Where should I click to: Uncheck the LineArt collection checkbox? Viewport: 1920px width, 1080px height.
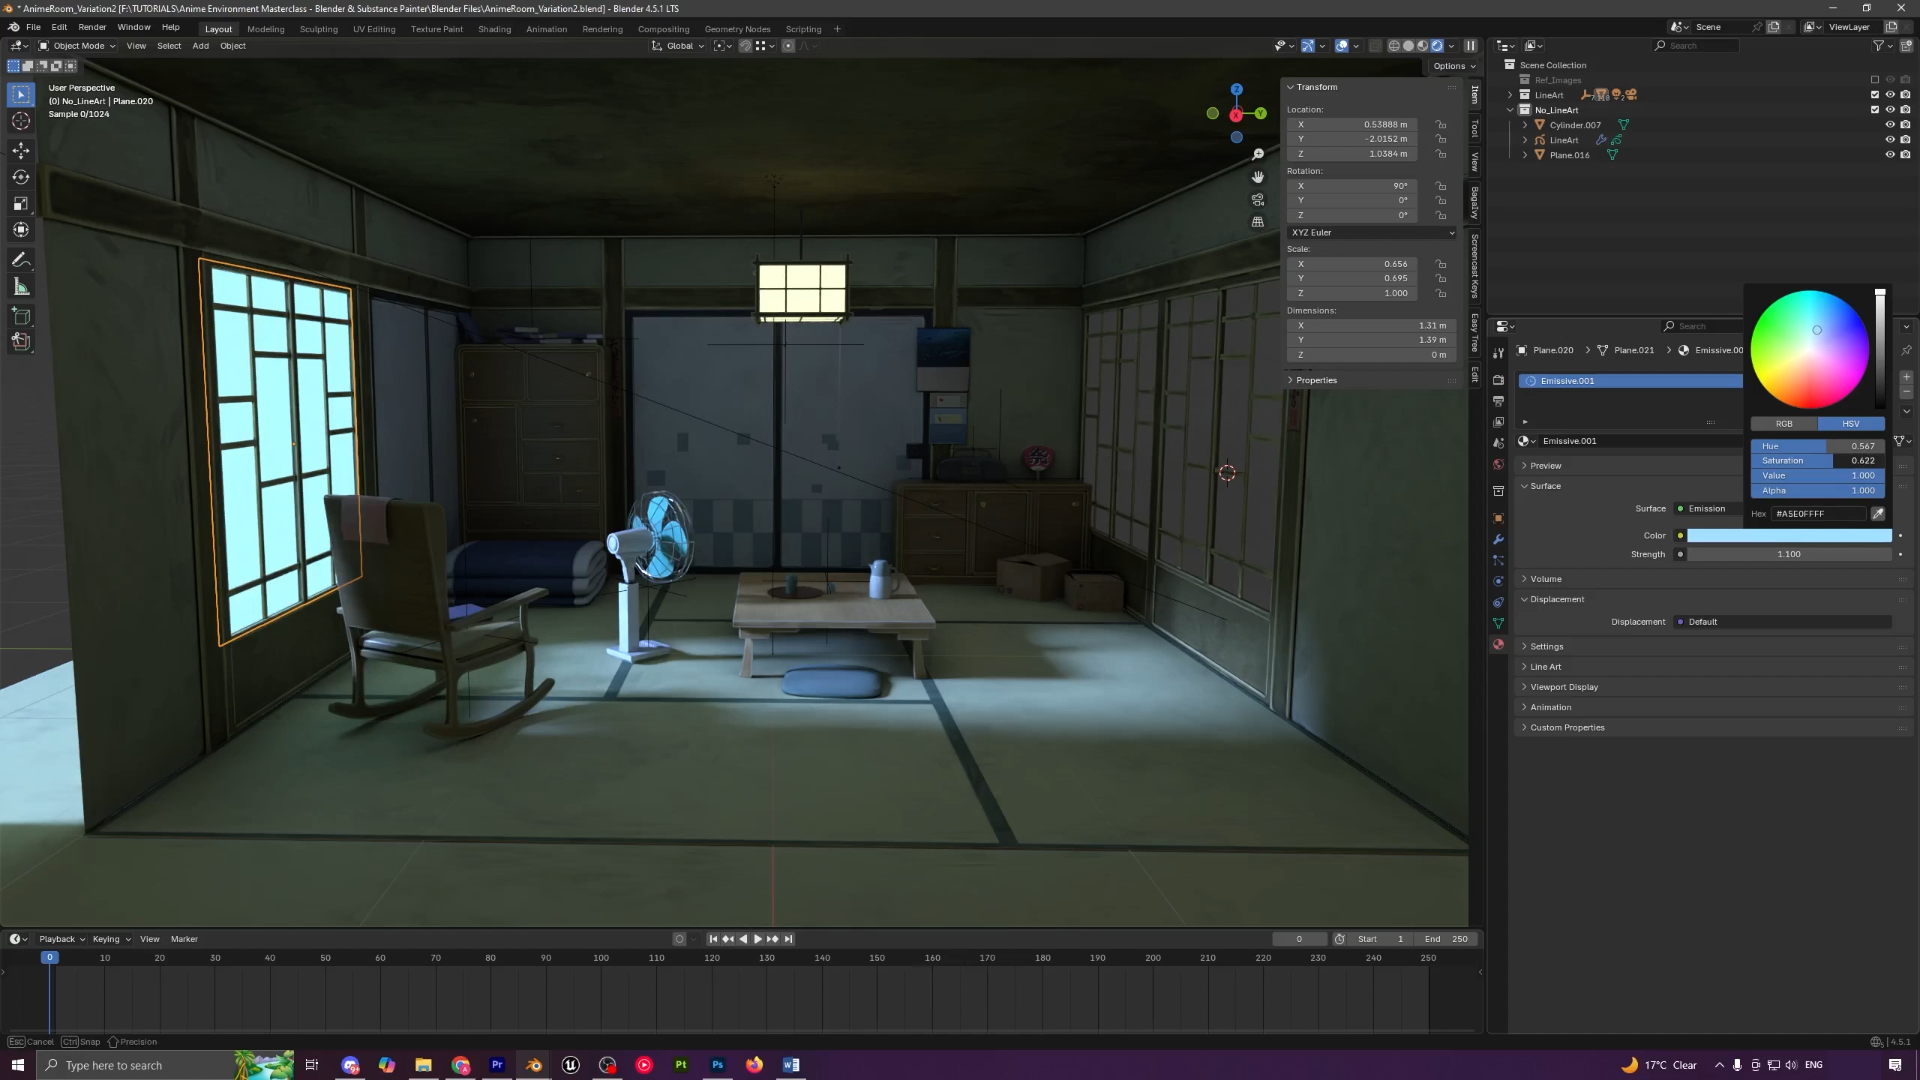(1875, 95)
